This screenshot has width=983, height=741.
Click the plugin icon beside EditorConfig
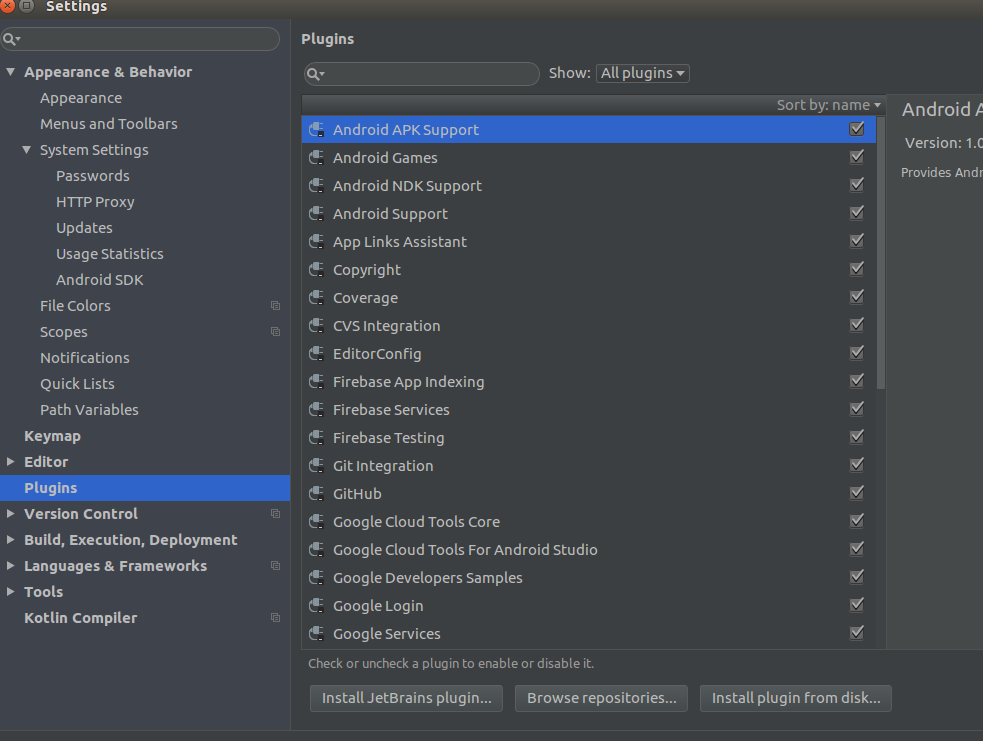click(x=317, y=354)
